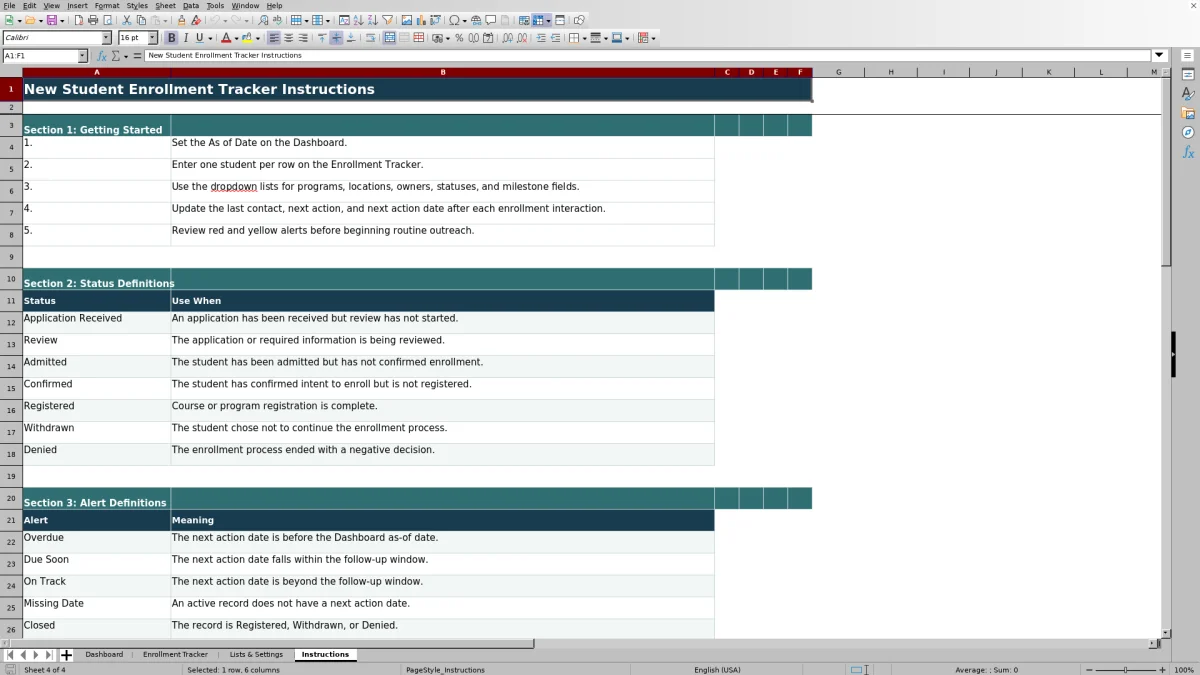Open the sidebar Gallery panel icon
The height and width of the screenshot is (675, 1200).
(x=1188, y=113)
